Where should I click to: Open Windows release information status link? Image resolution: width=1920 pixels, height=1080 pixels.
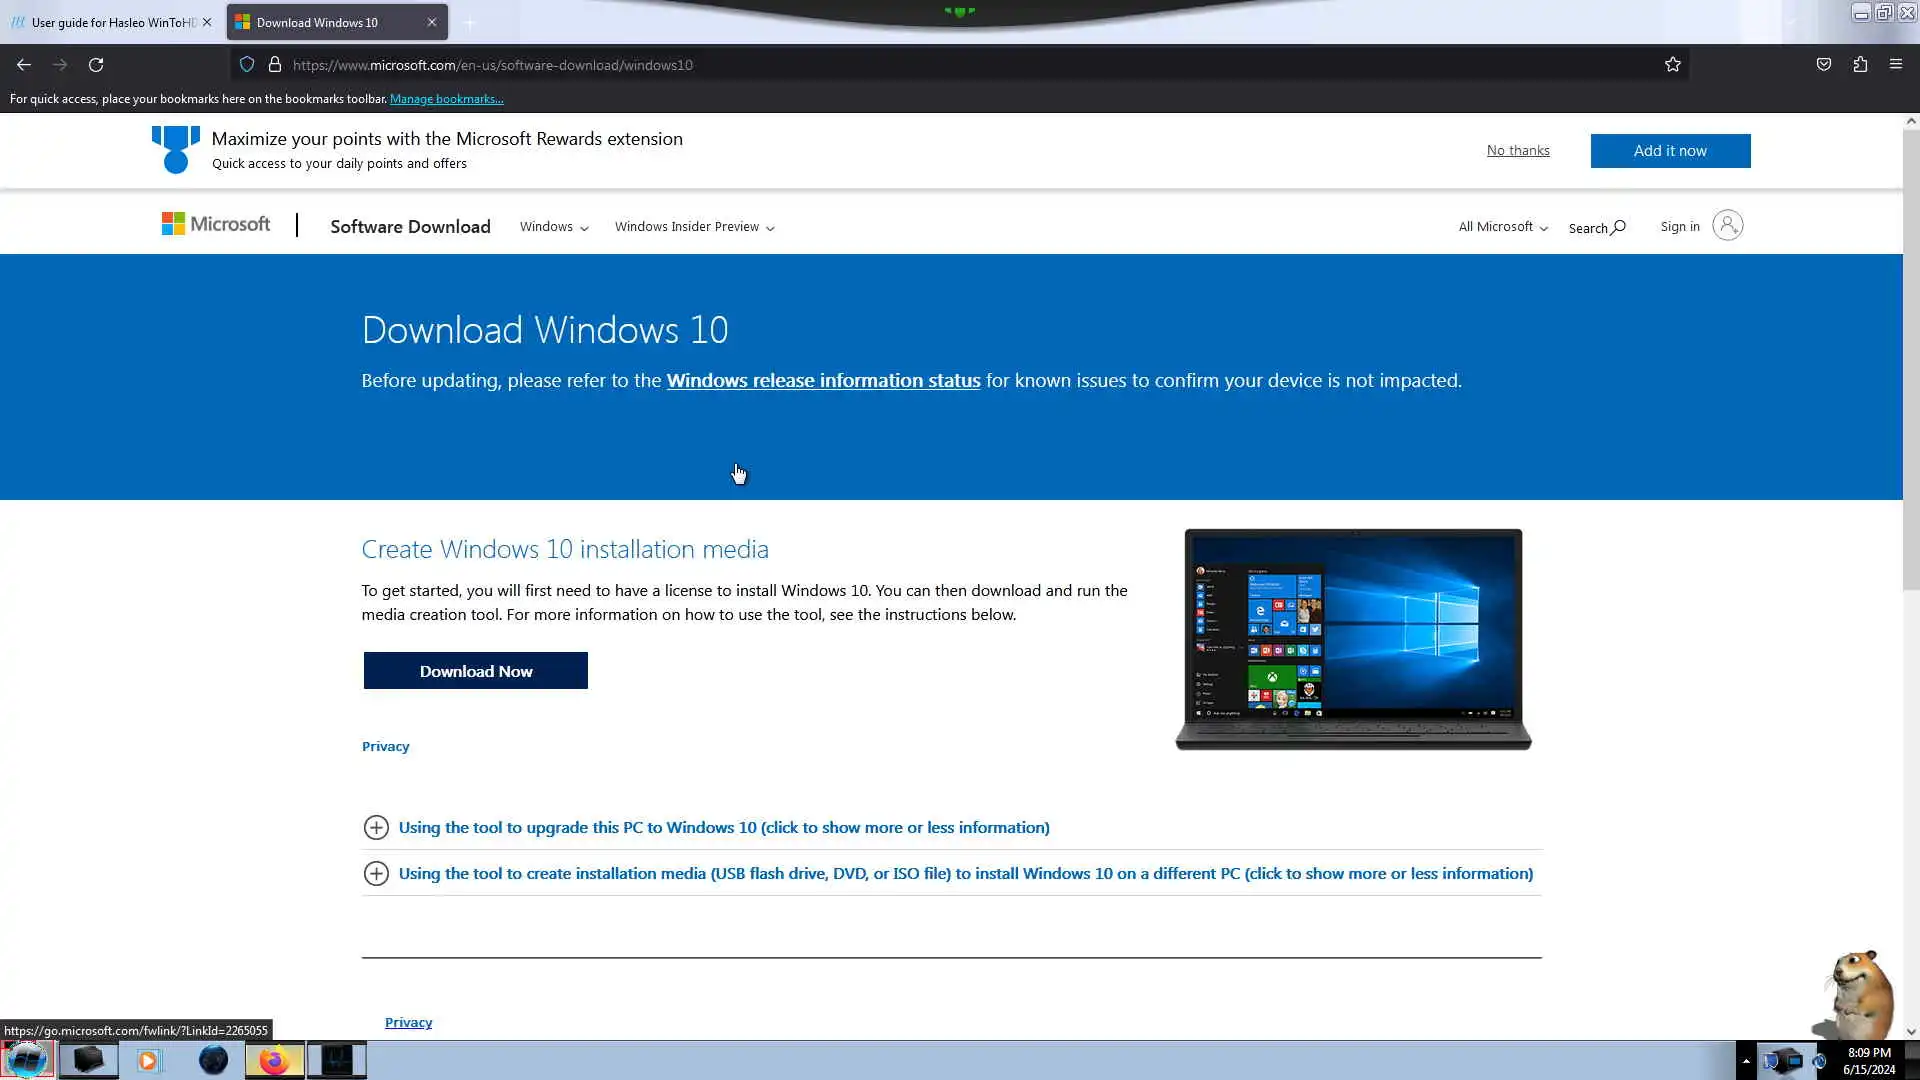click(x=823, y=381)
